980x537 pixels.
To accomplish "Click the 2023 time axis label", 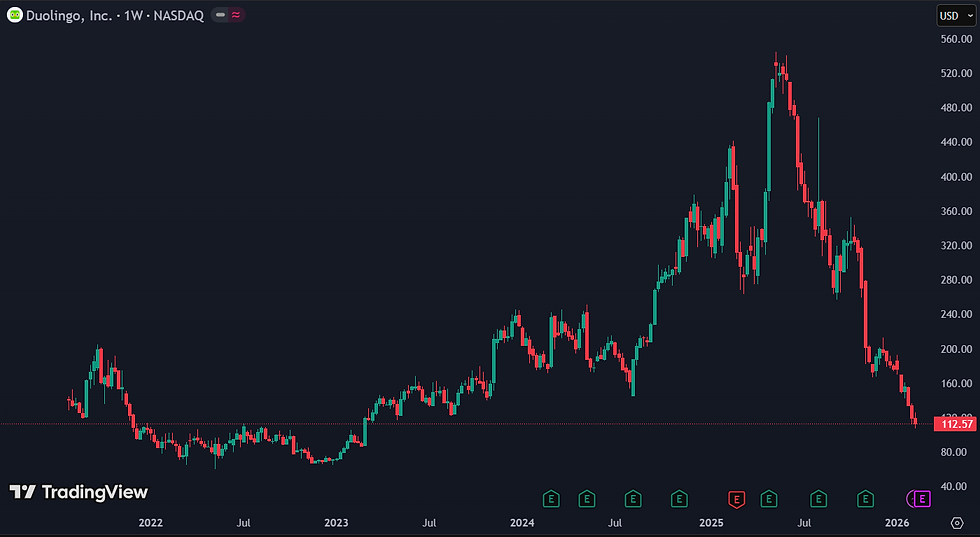I will [336, 523].
